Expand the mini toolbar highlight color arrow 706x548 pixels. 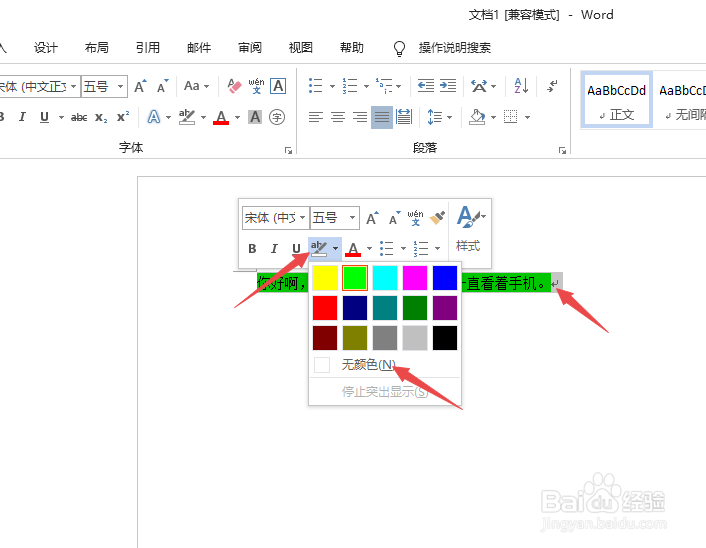pos(335,249)
